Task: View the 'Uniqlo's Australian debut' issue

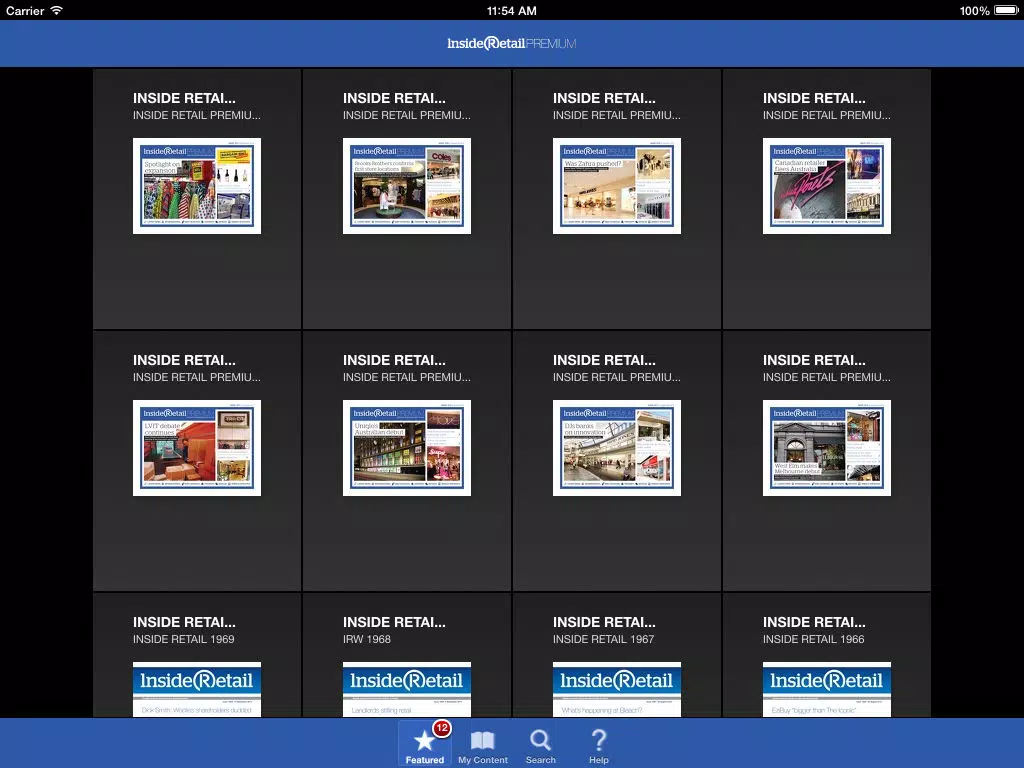Action: pyautogui.click(x=407, y=448)
